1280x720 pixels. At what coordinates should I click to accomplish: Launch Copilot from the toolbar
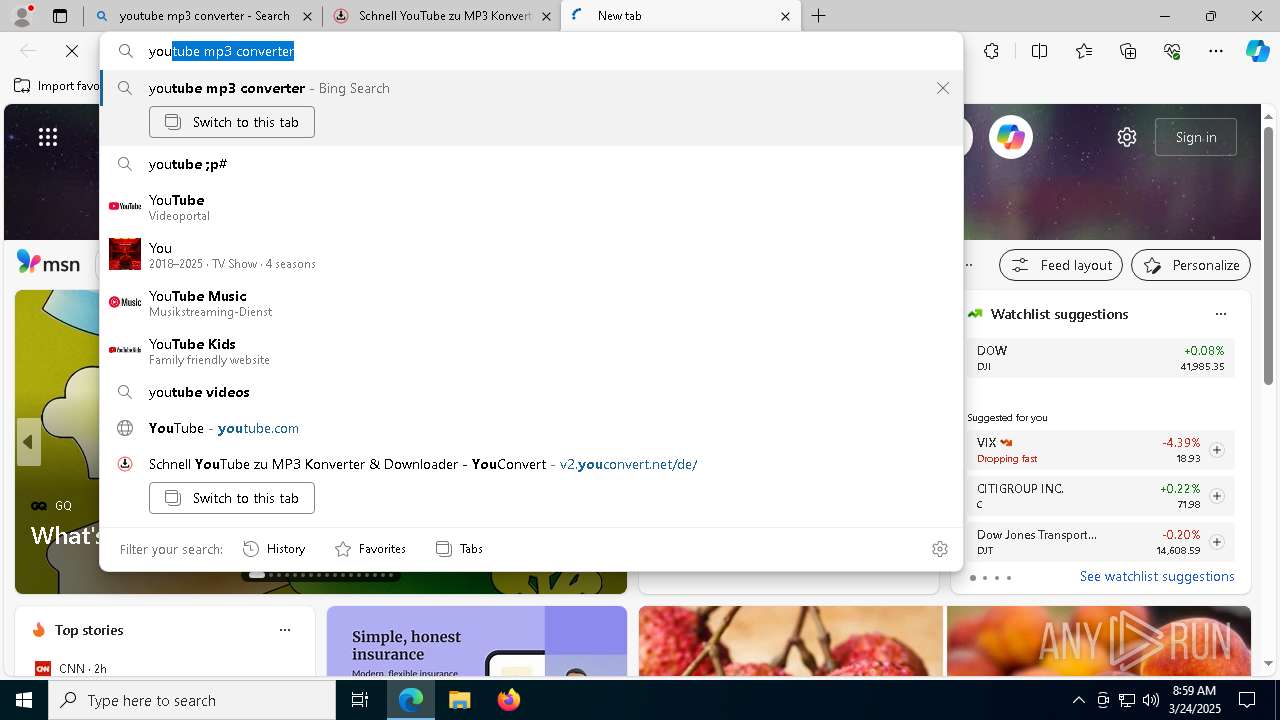pos(1257,51)
